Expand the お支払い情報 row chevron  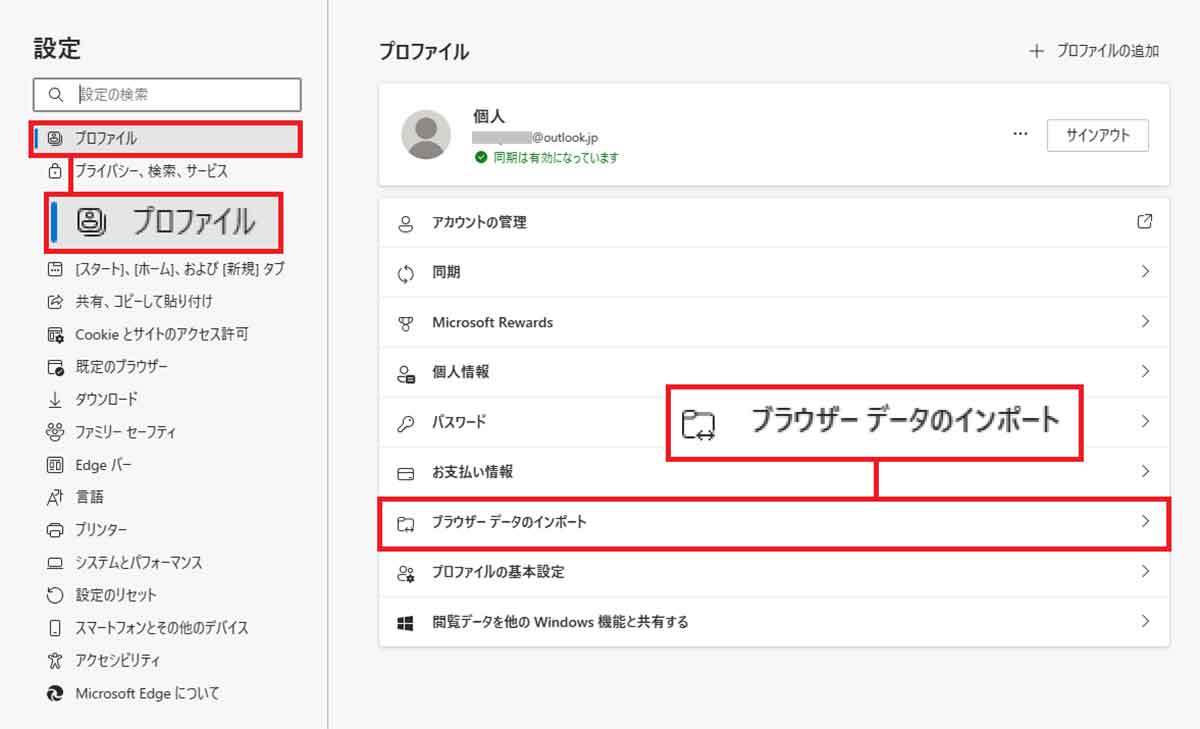coord(1145,472)
